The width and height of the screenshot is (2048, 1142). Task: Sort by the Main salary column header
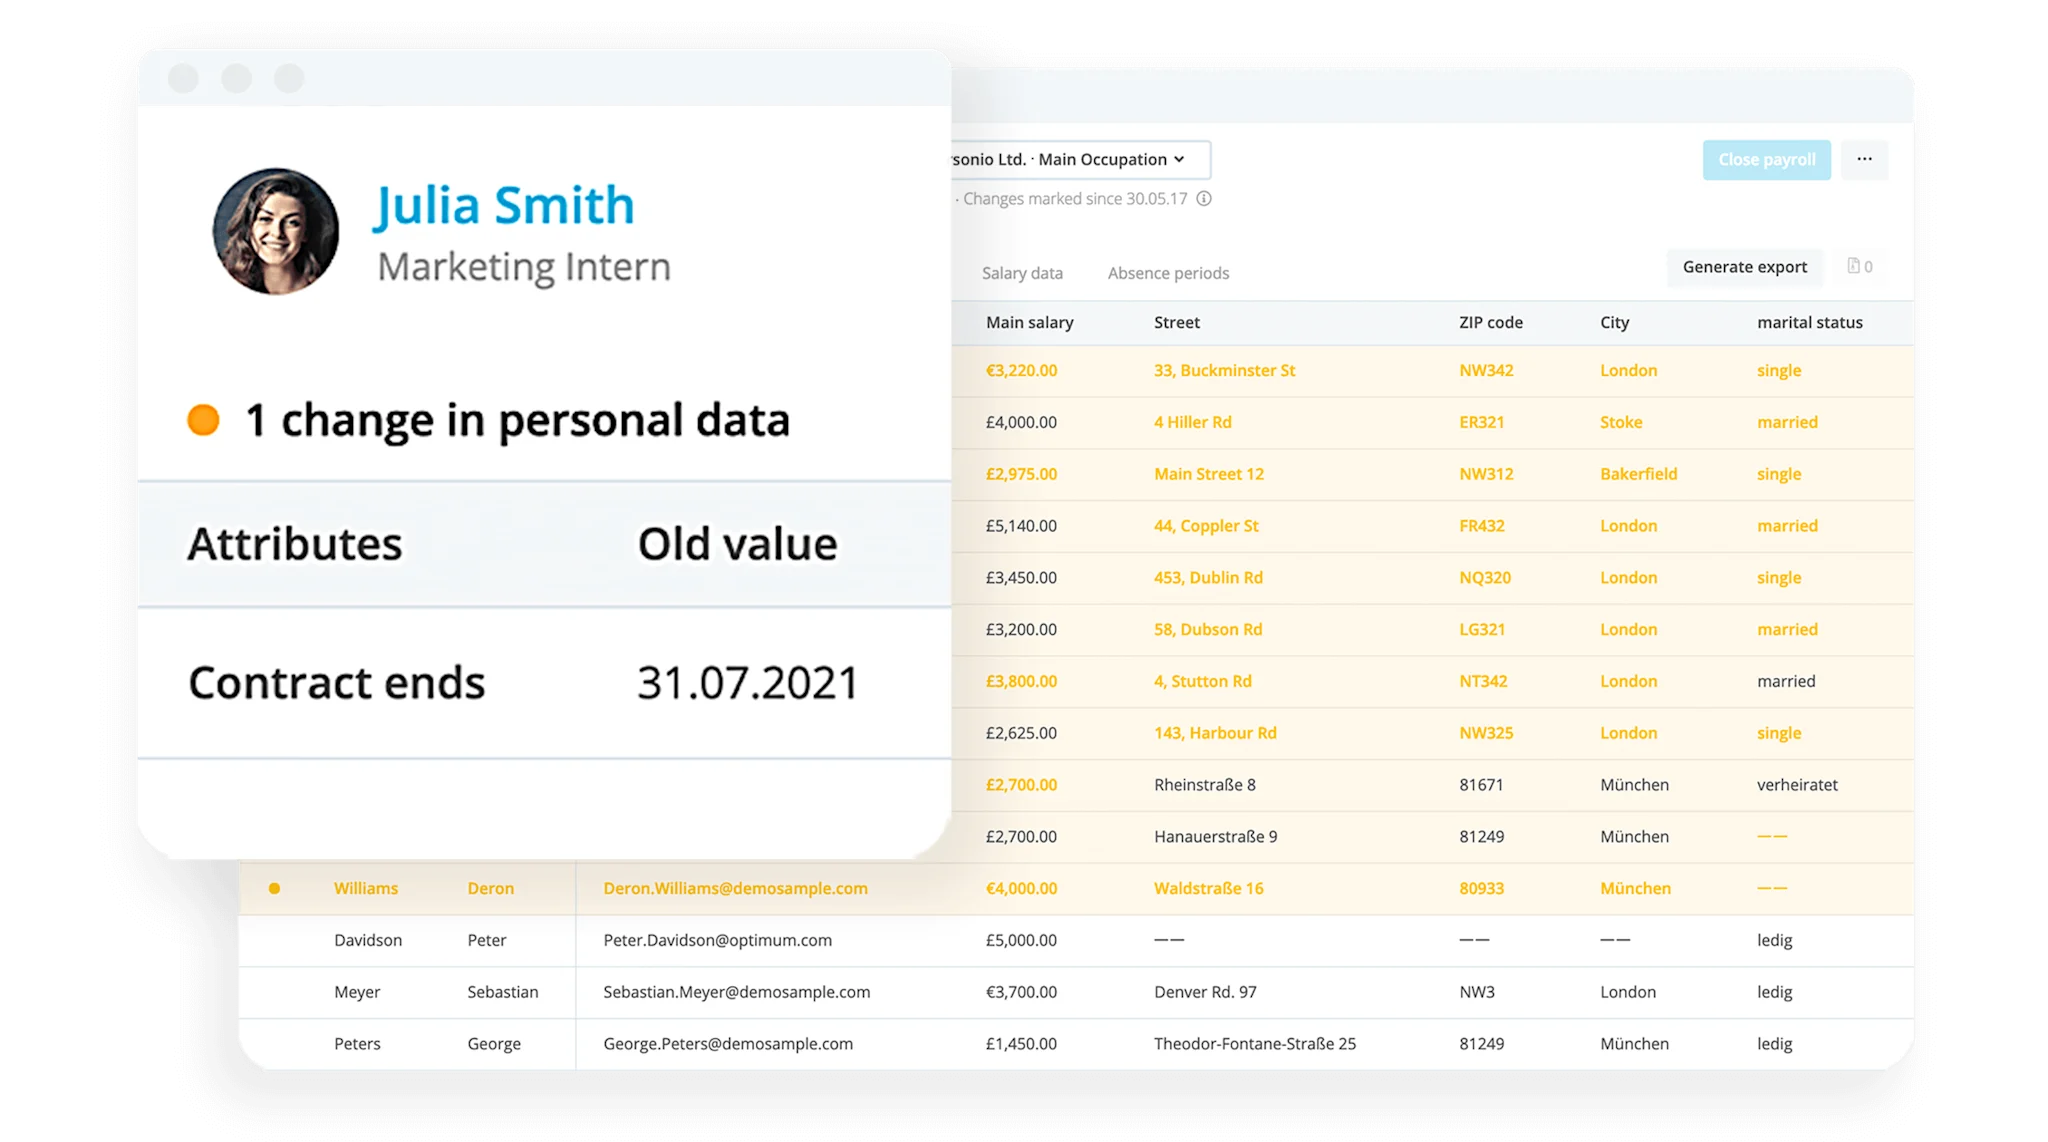click(x=1029, y=323)
